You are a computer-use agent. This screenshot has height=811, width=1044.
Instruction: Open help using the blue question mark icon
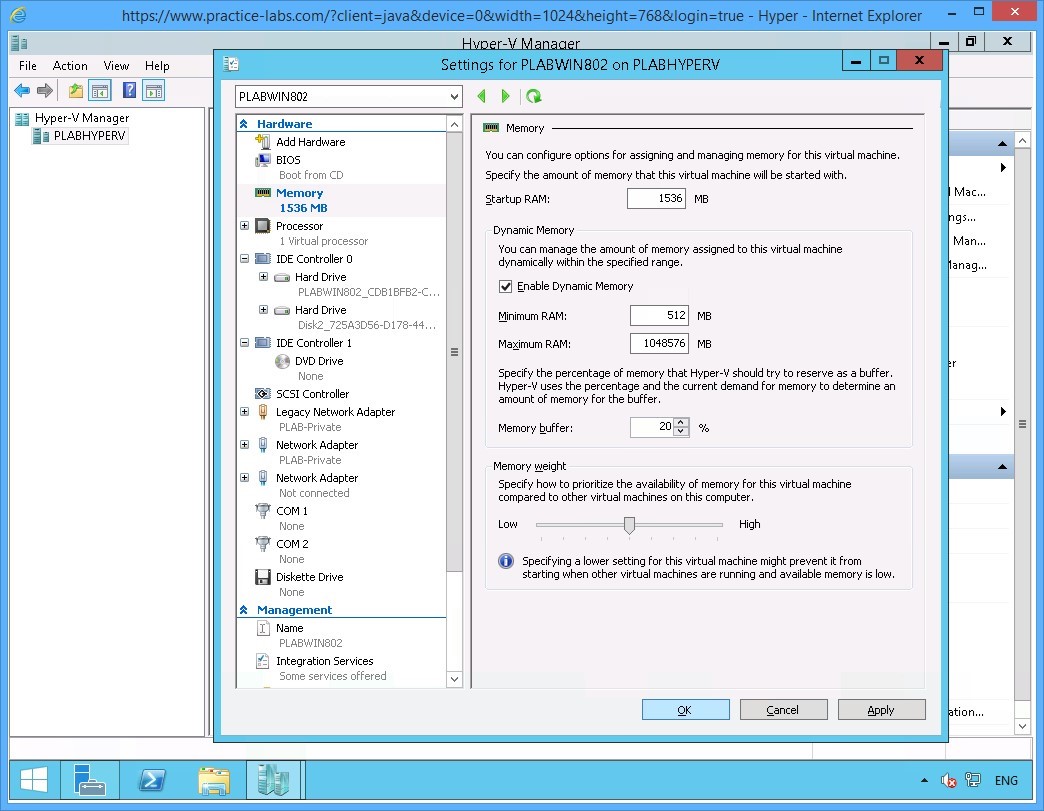point(128,91)
